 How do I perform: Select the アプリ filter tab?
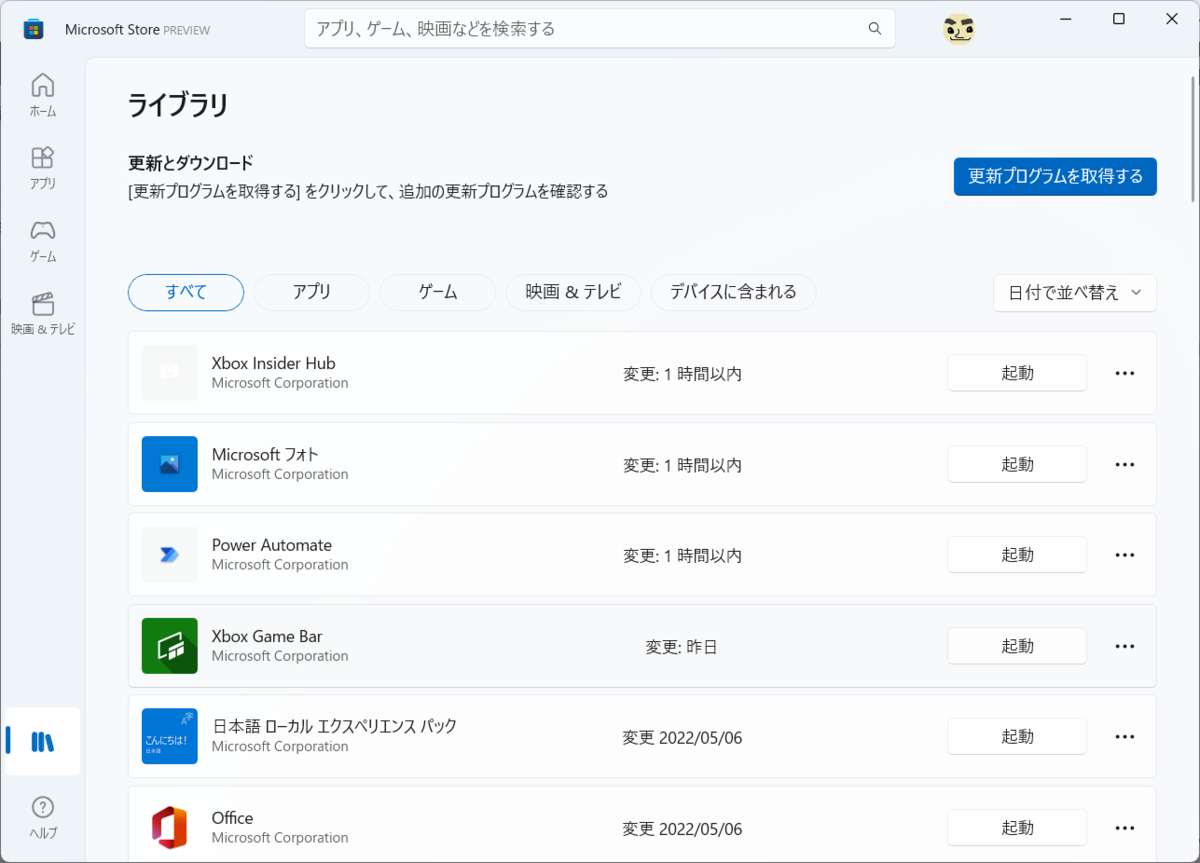pos(312,292)
